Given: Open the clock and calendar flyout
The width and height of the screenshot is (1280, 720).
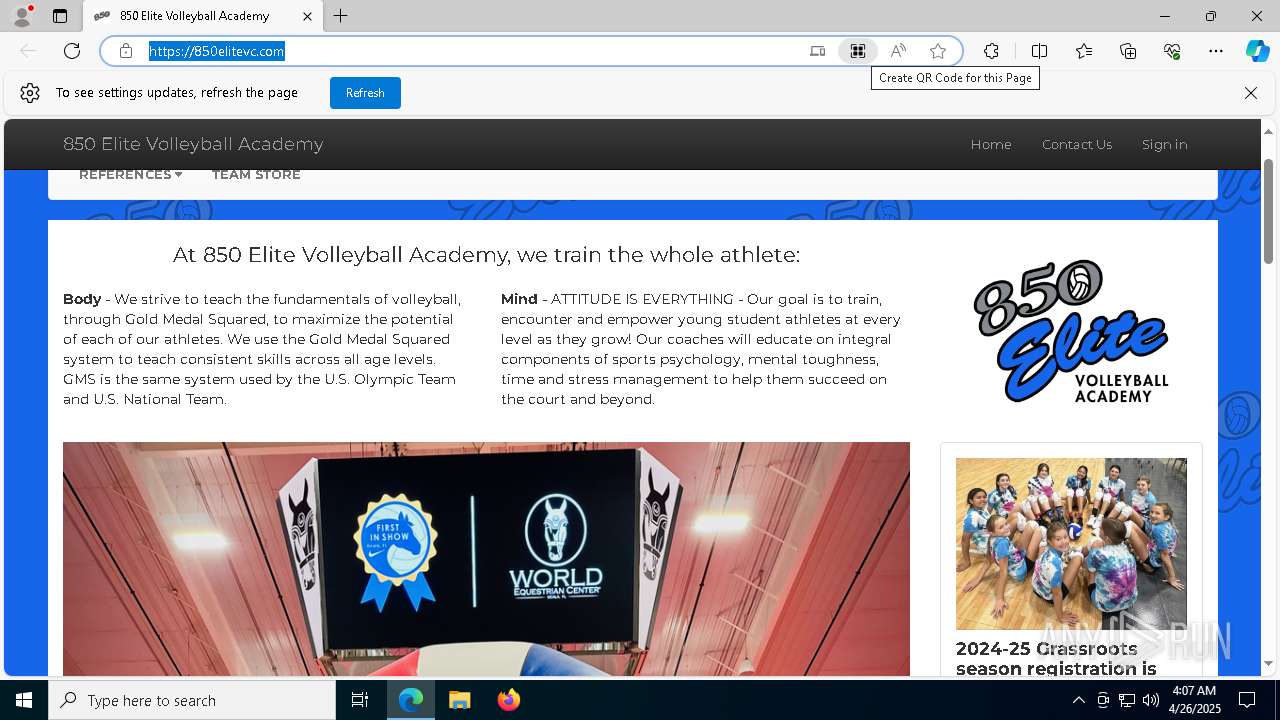Looking at the screenshot, I should 1194,700.
